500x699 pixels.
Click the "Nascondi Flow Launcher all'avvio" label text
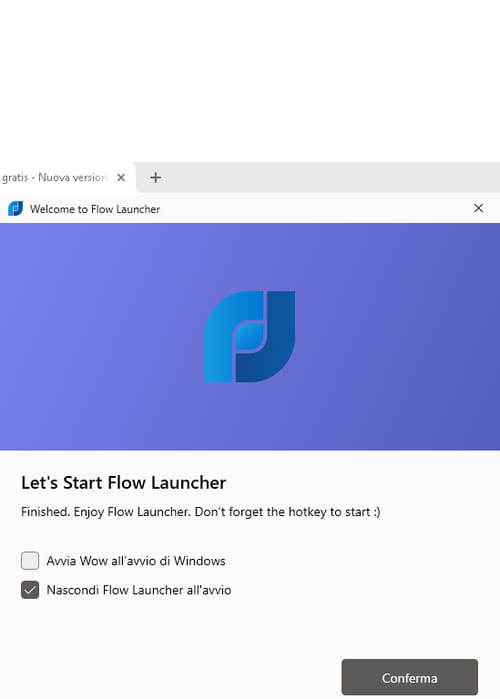coord(139,590)
